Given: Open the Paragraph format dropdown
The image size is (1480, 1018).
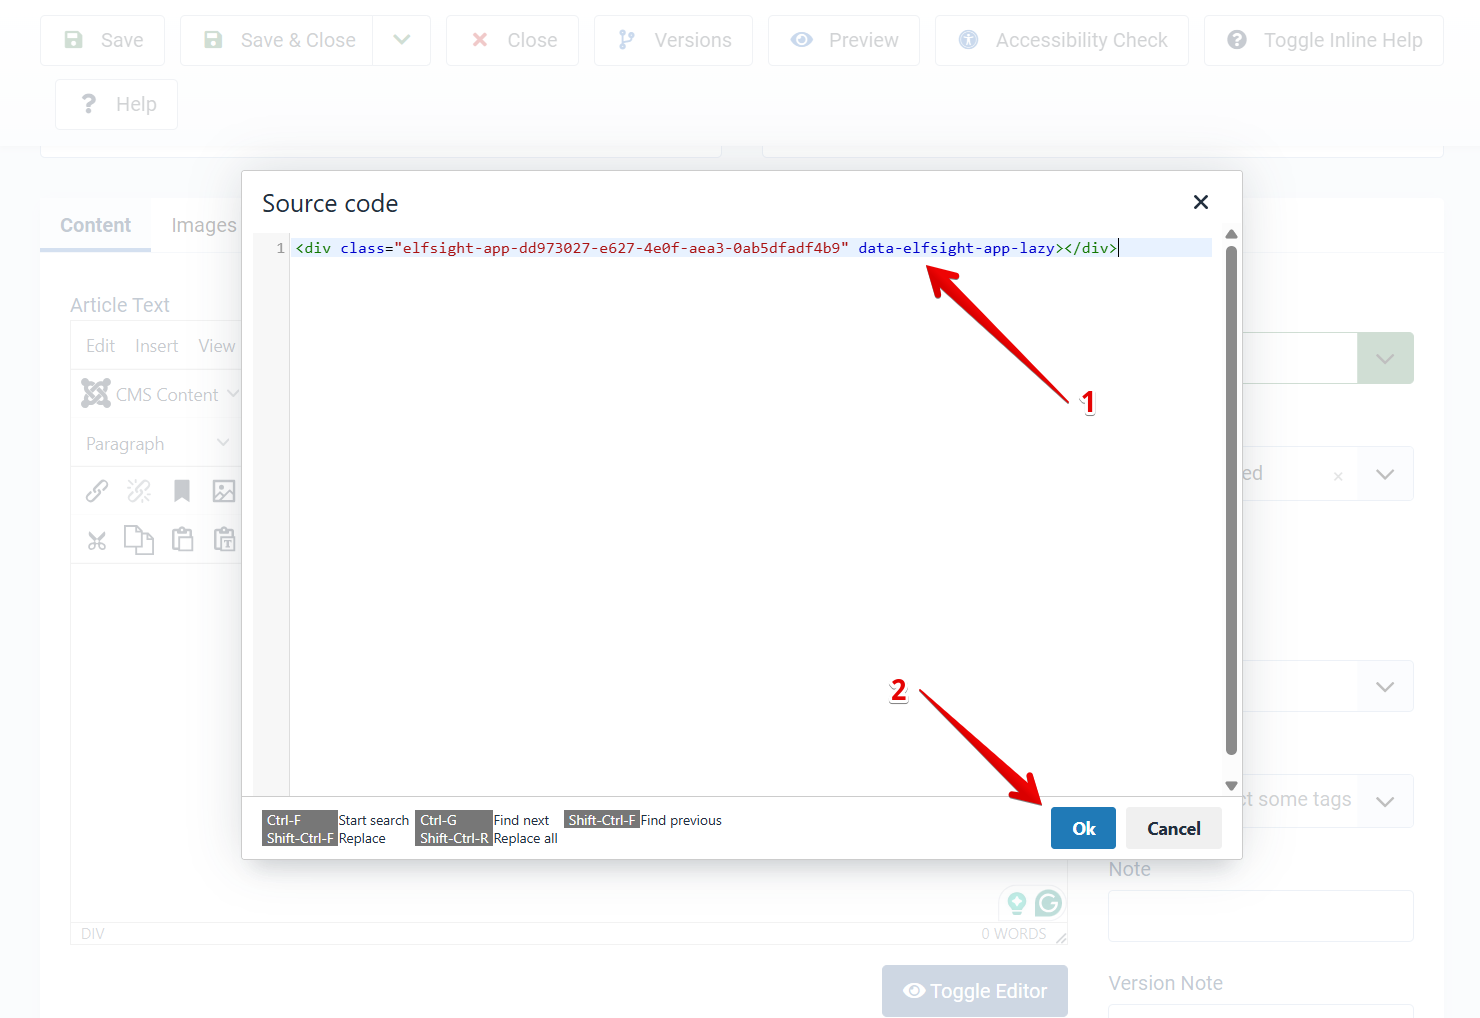Looking at the screenshot, I should [157, 443].
